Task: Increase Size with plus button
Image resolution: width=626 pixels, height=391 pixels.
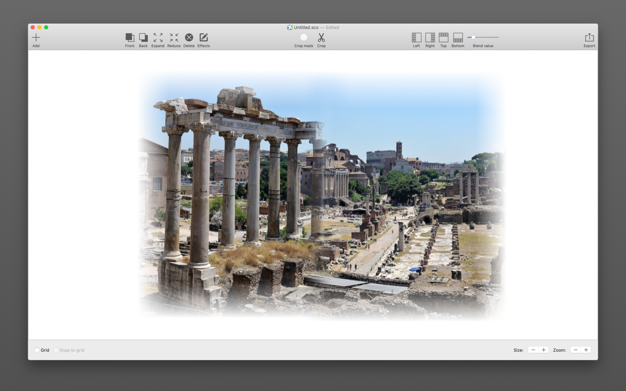Action: tap(543, 350)
